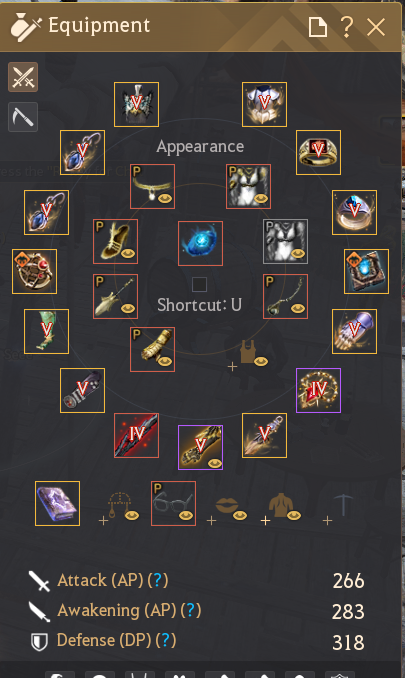Click the blue glowing artifact in center
Screen dimensions: 405x678
click(200, 243)
